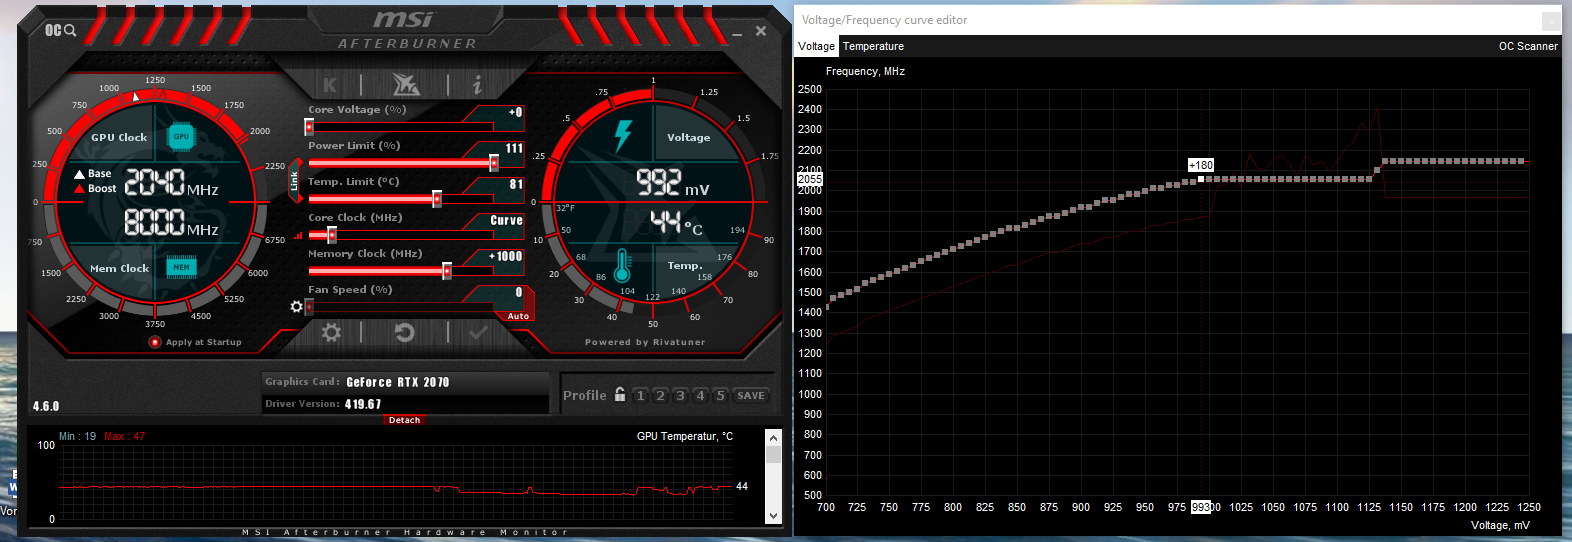Click the hardware monitor scrollbar down arrow
This screenshot has height=542, width=1572.
773,516
